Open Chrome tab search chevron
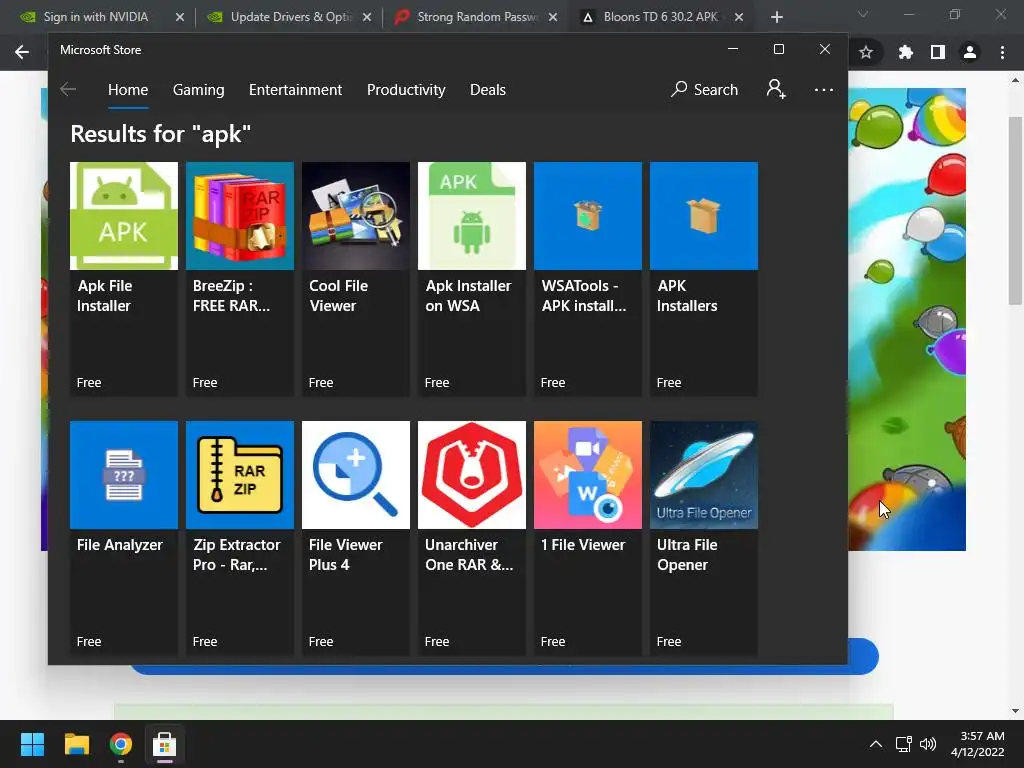Viewport: 1024px width, 768px height. coord(863,14)
